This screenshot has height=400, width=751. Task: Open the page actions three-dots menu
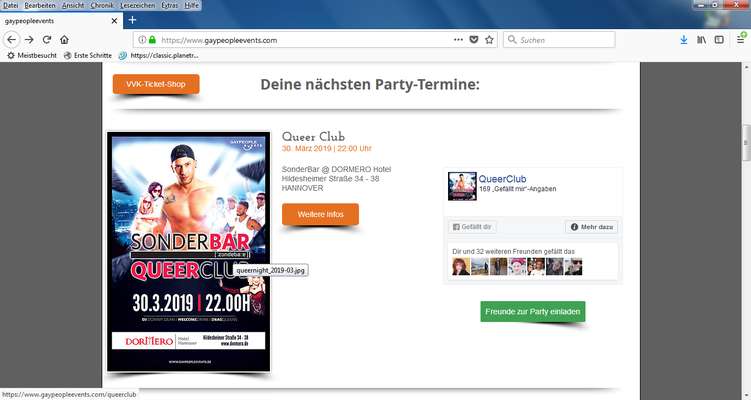(x=458, y=40)
